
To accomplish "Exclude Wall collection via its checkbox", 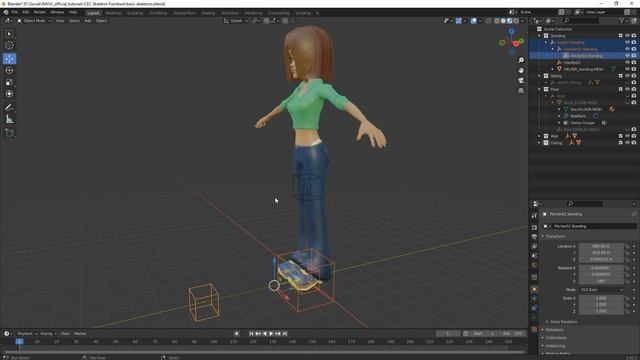I will pyautogui.click(x=621, y=136).
